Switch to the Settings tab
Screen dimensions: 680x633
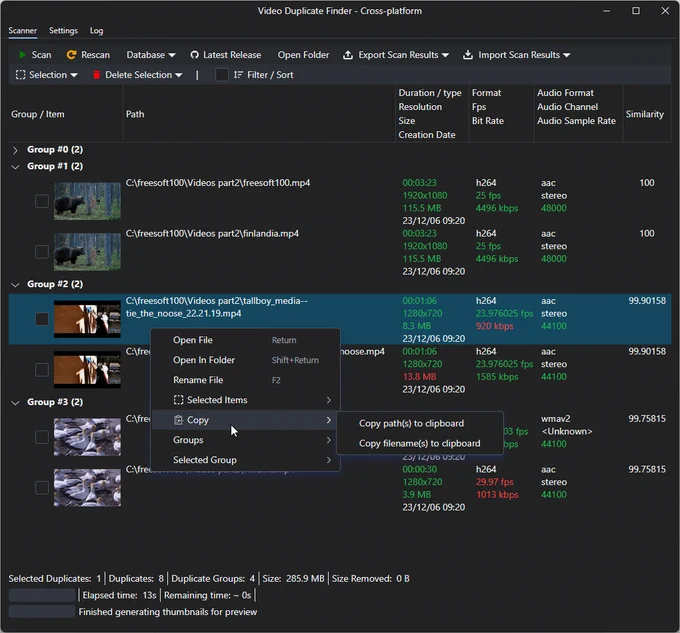point(63,31)
